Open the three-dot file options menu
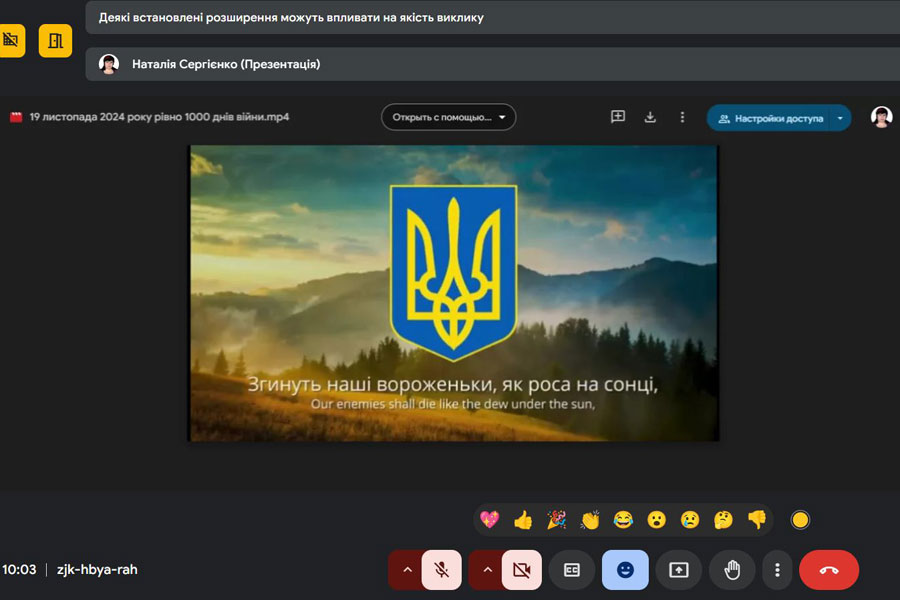Screen dimensions: 900x600 [682, 117]
